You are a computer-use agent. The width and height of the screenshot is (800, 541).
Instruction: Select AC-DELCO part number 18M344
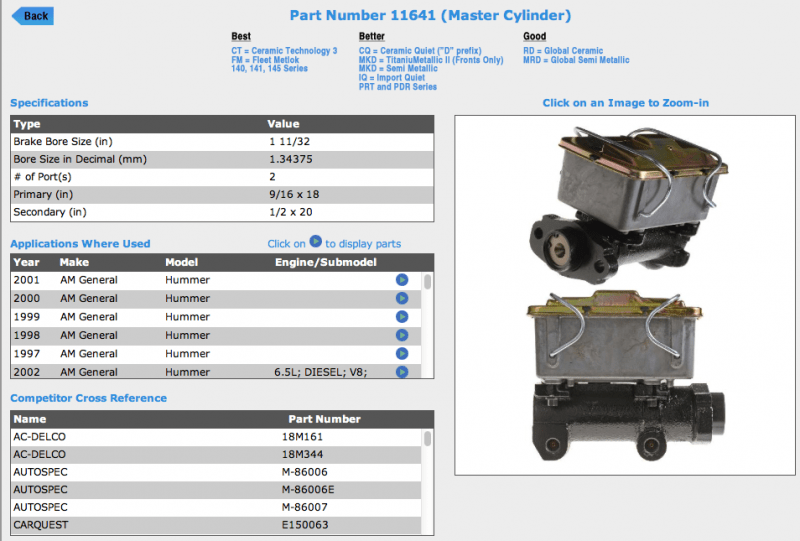click(x=302, y=454)
